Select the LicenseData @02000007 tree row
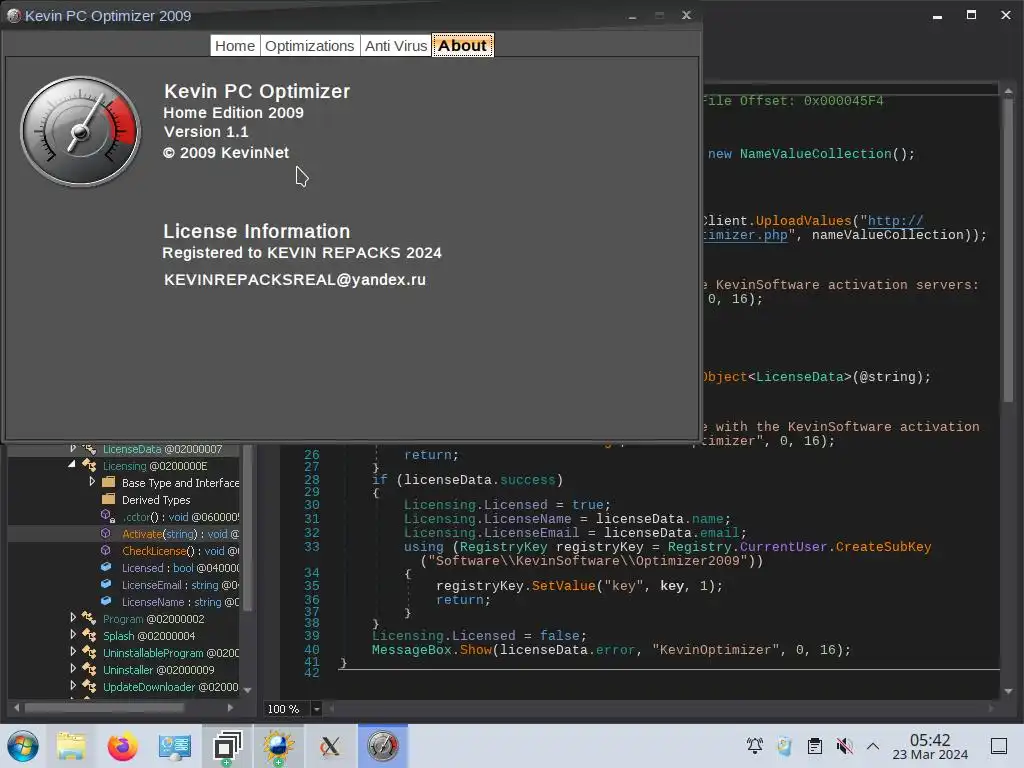 click(162, 449)
